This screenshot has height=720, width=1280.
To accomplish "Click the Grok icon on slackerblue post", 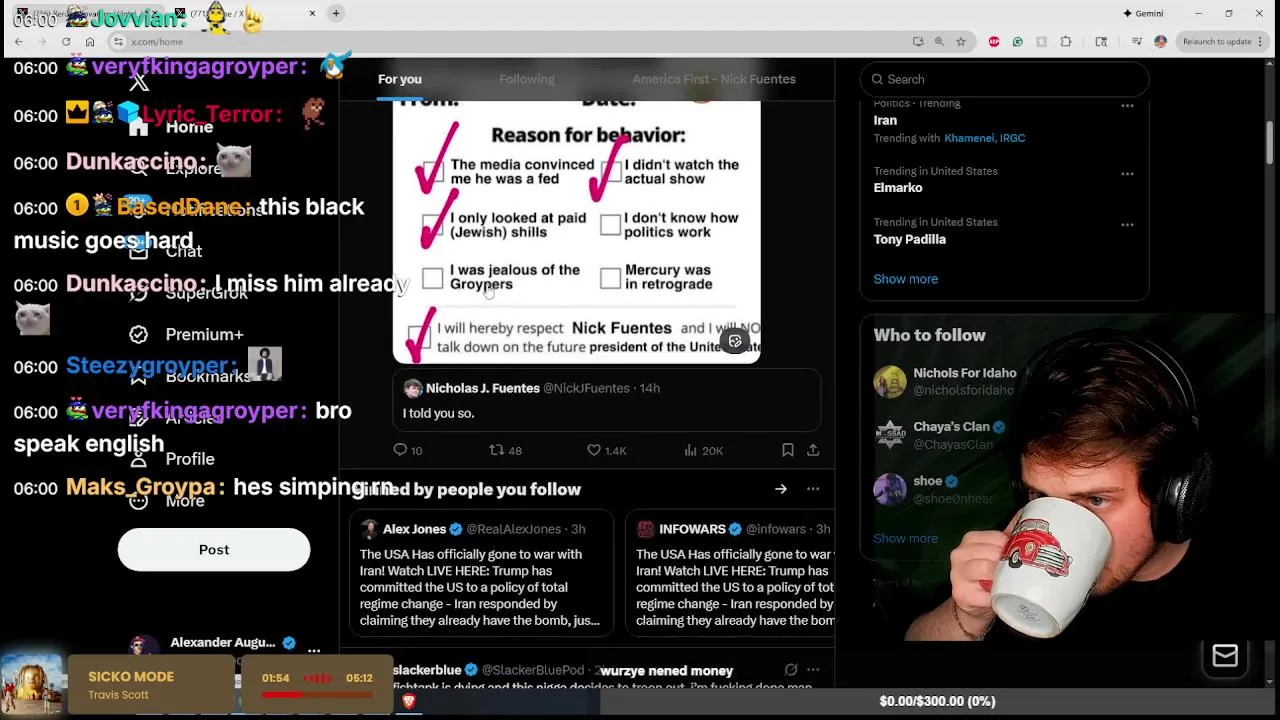I will [x=791, y=670].
